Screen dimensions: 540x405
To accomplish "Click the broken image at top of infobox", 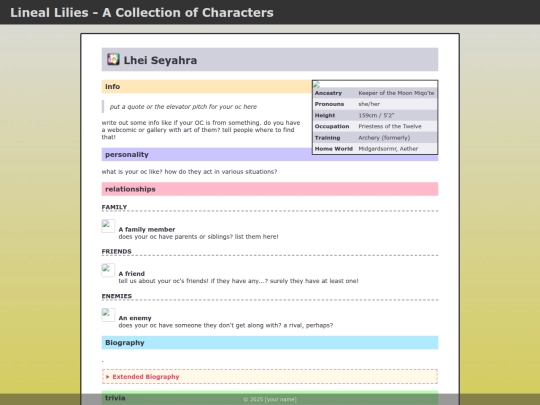I will point(316,84).
